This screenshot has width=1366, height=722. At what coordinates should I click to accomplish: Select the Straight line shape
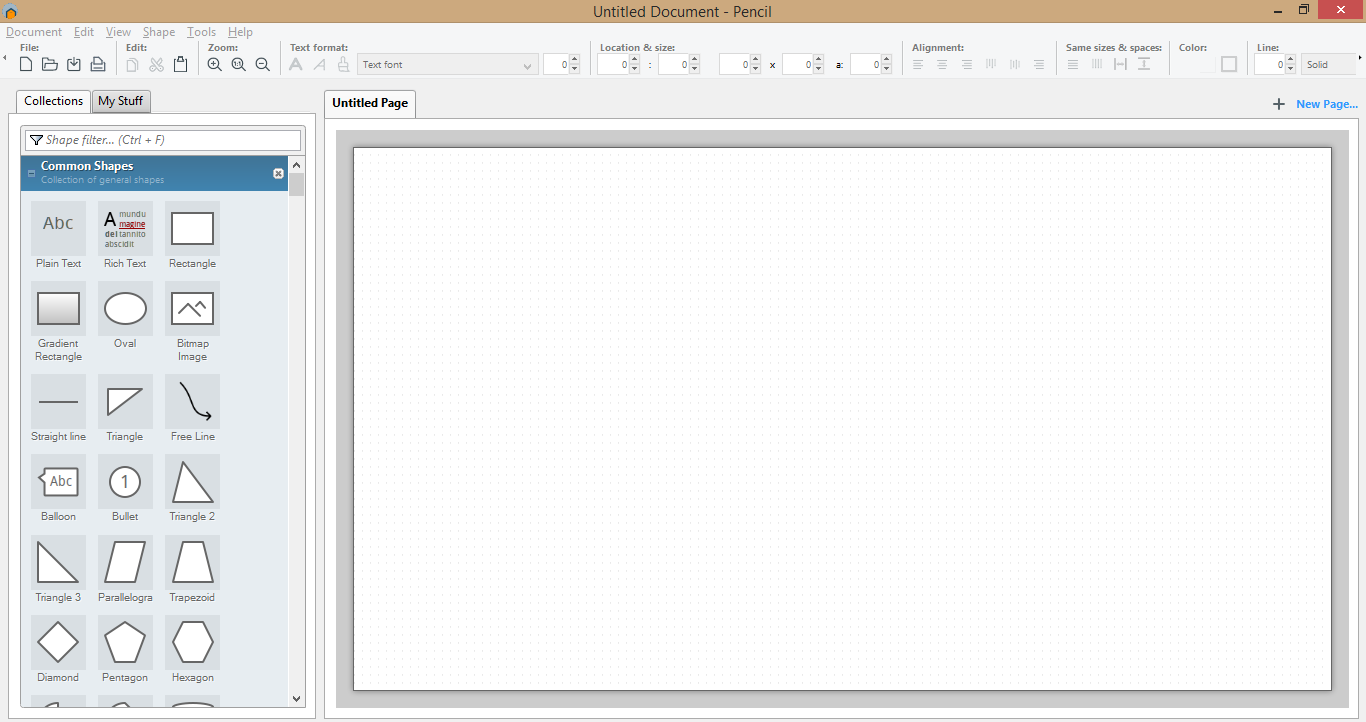(58, 409)
